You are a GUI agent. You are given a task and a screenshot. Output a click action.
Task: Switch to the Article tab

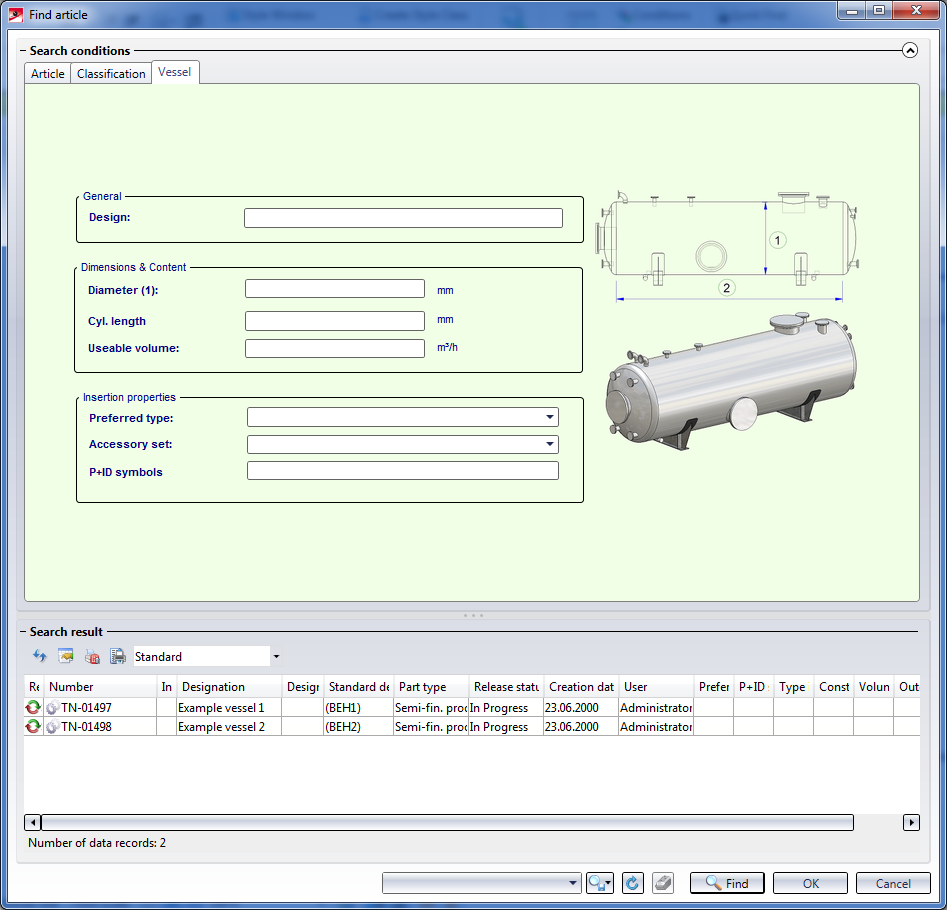pos(47,74)
